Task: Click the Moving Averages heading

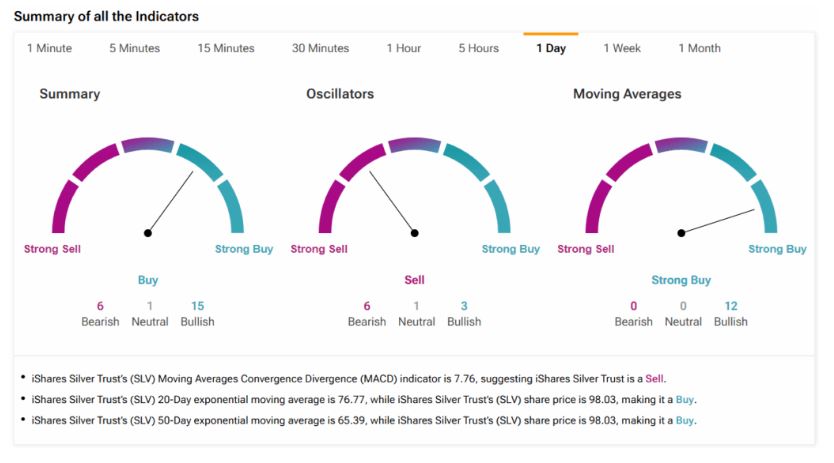Action: (x=627, y=94)
